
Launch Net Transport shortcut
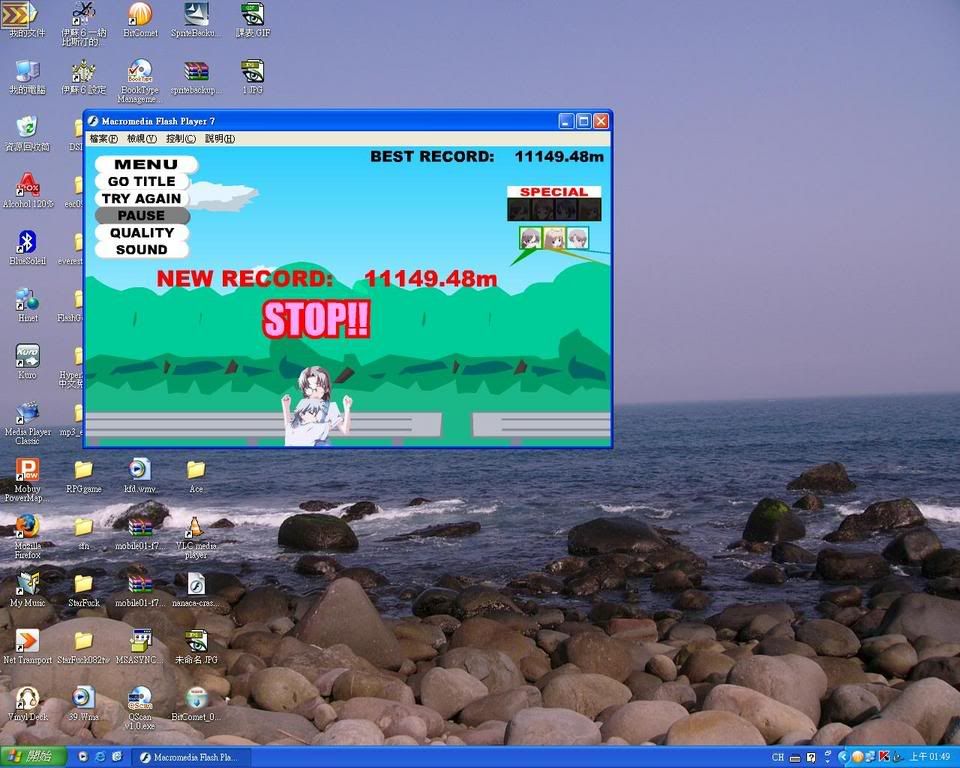pos(28,646)
